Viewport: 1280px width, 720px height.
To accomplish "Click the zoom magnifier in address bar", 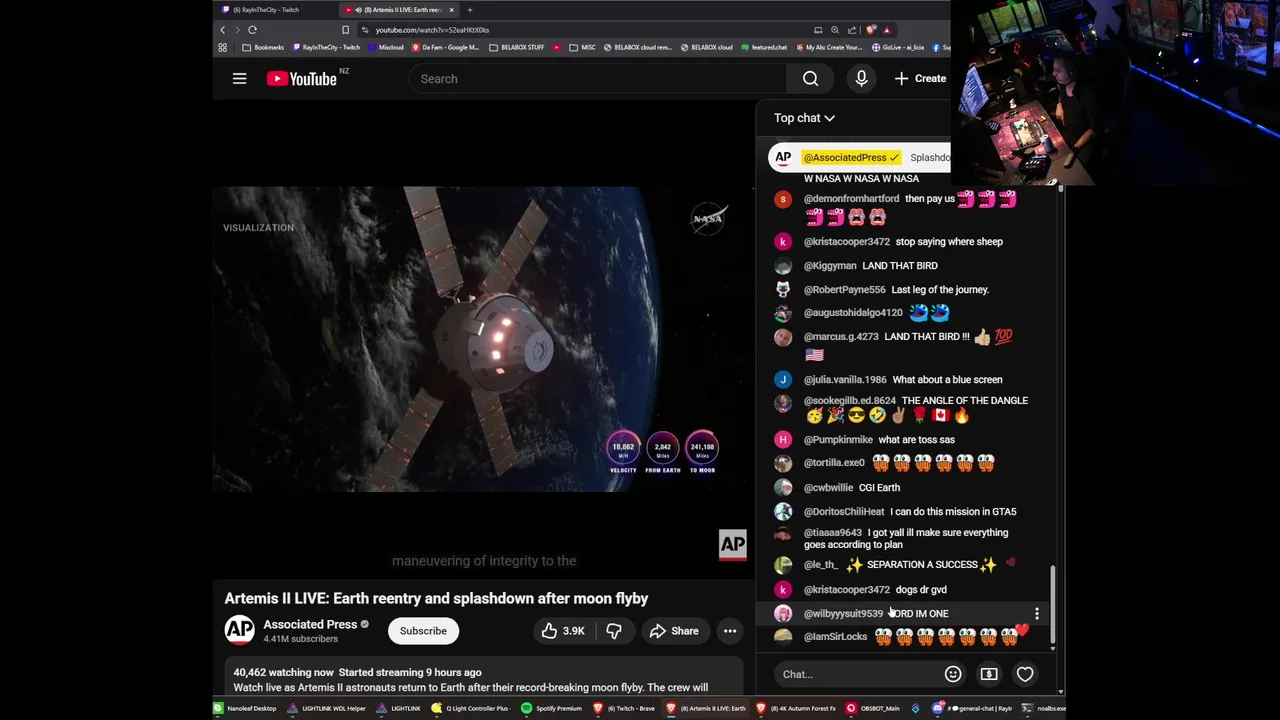I will coord(837,30).
